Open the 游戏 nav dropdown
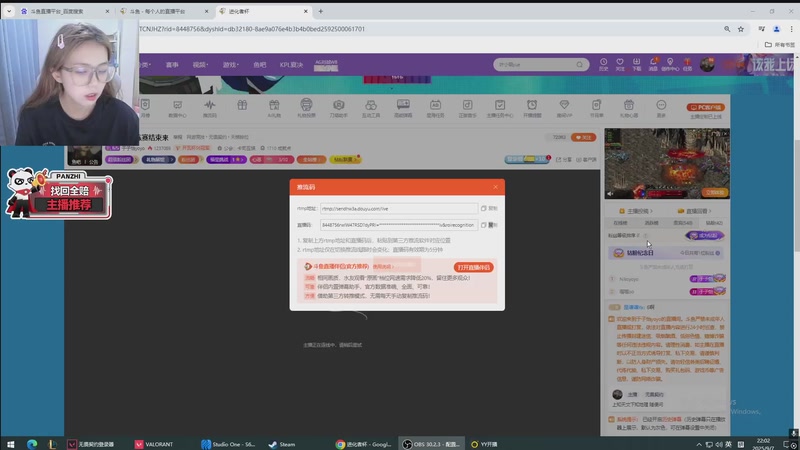800x450 pixels. [230, 65]
